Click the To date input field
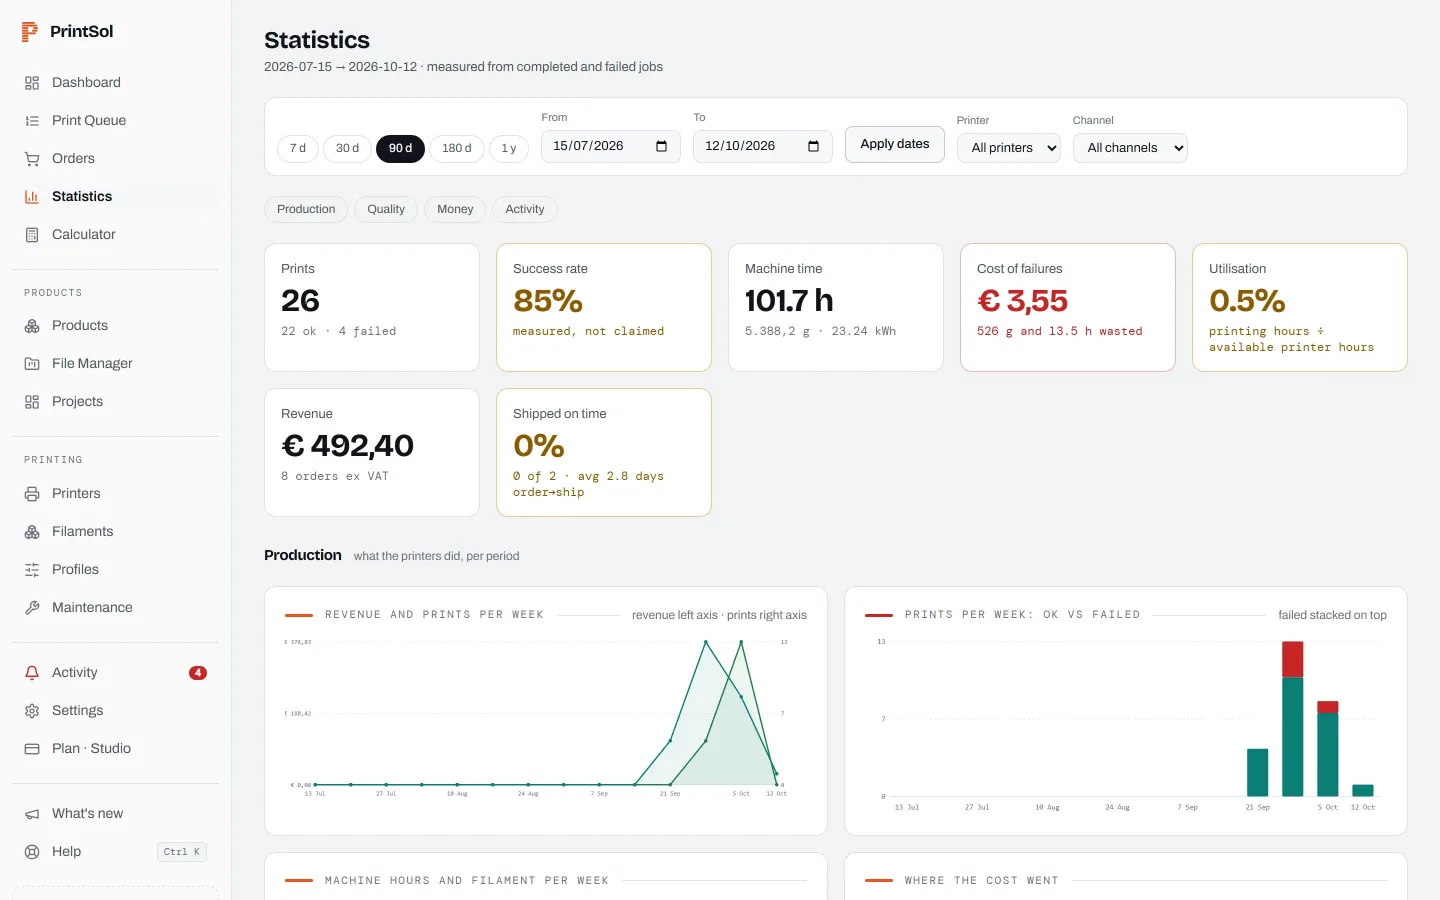This screenshot has height=900, width=1440. click(x=763, y=146)
